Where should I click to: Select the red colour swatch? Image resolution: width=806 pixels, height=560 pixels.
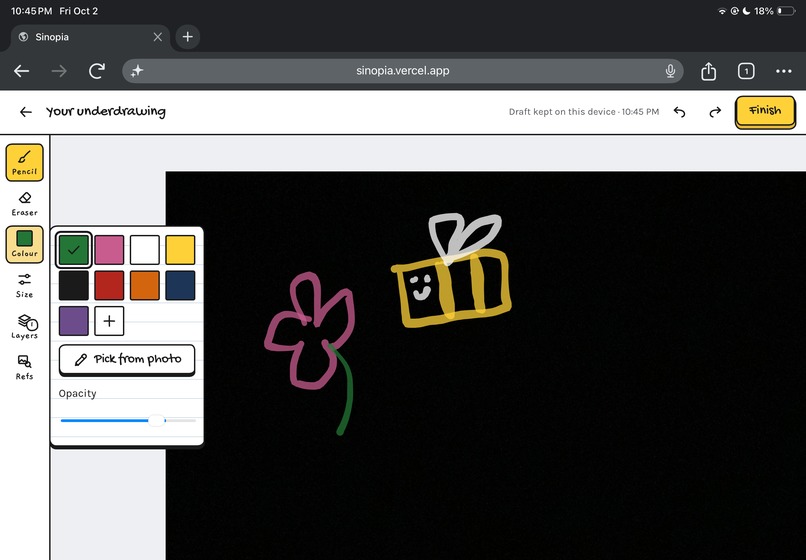click(109, 285)
